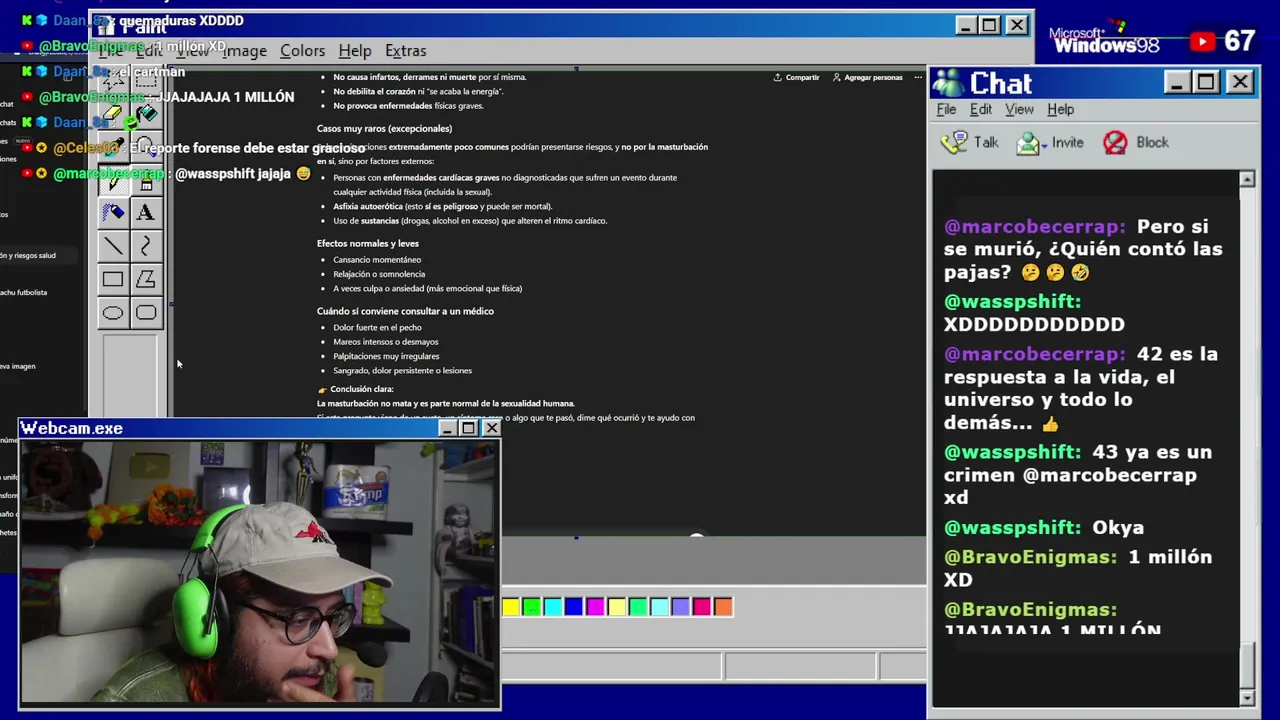The height and width of the screenshot is (720, 1280).
Task: Select the Rectangle shape tool
Action: click(x=113, y=280)
